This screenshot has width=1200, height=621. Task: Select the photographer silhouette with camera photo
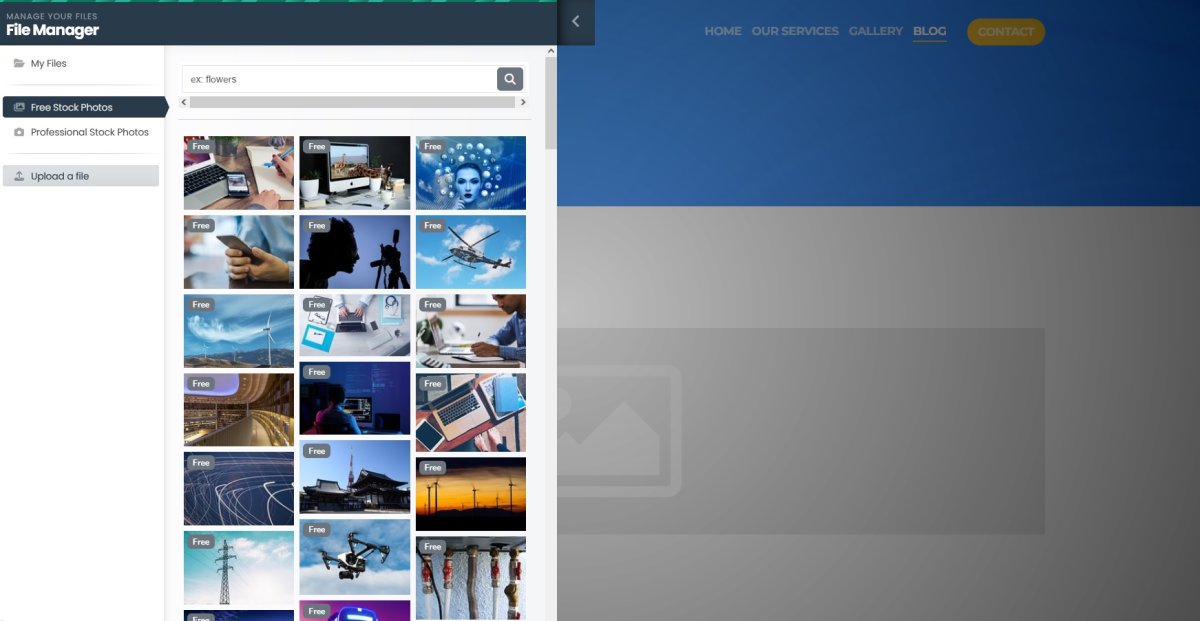tap(354, 252)
